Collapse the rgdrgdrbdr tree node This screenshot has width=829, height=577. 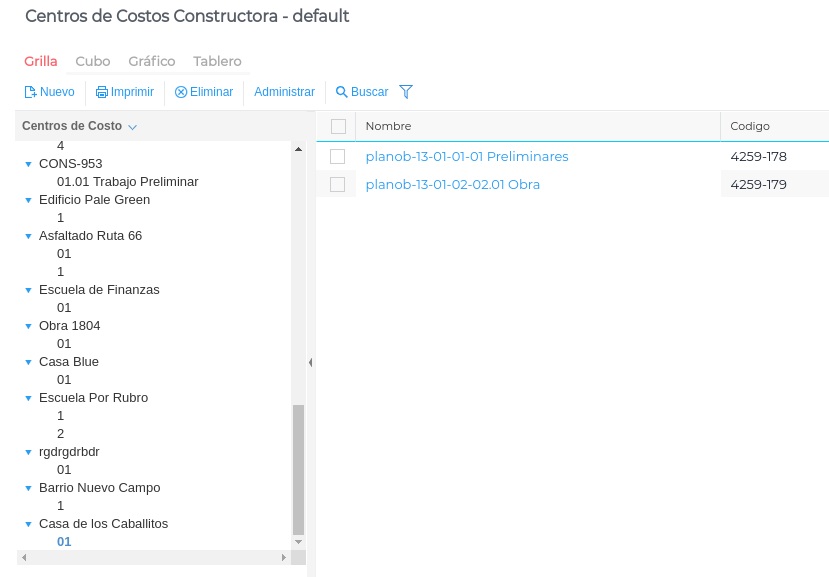click(x=29, y=452)
